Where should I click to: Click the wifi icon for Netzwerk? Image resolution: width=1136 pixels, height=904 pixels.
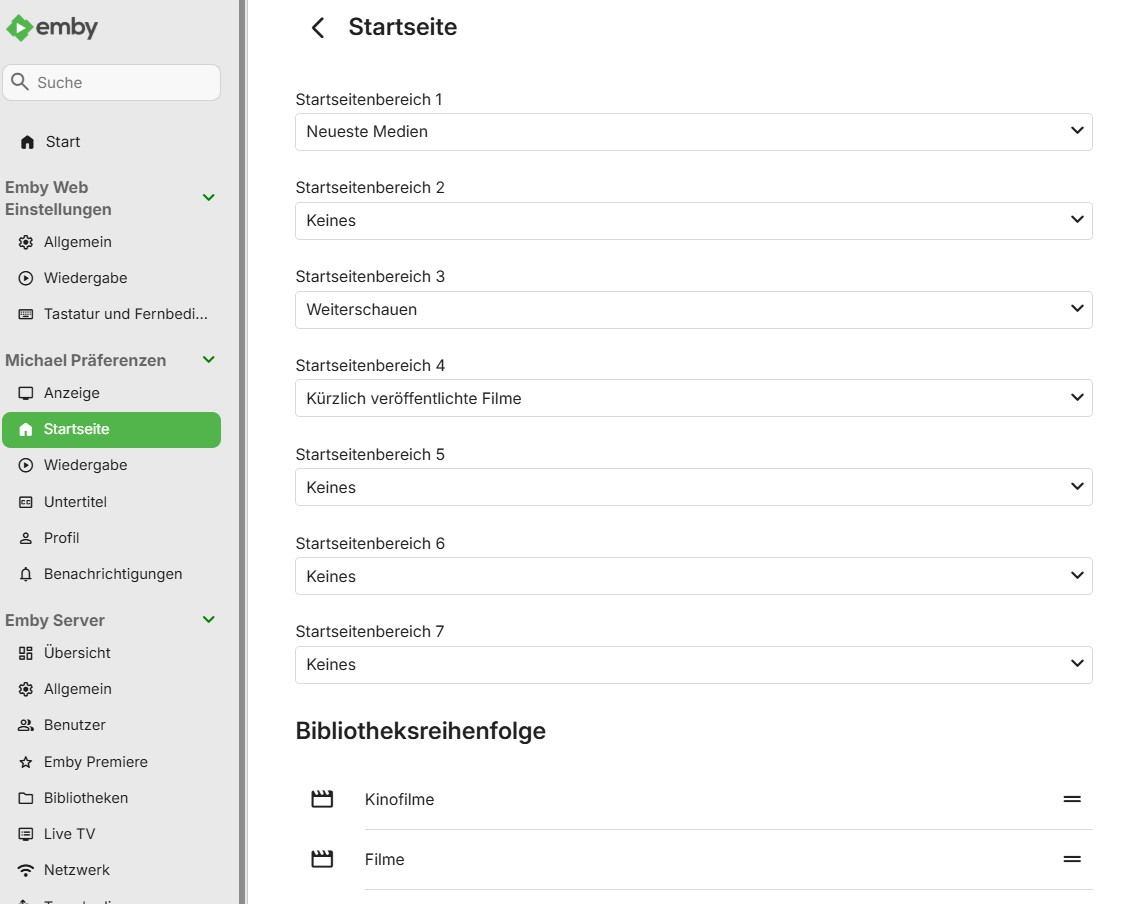(x=26, y=870)
